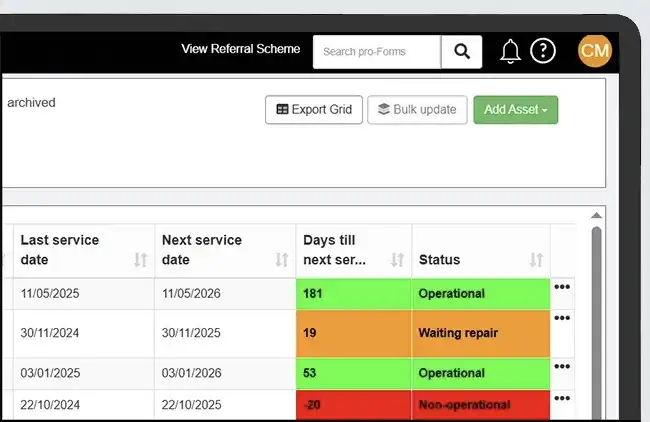
Task: Sort by Last service date column
Action: [x=140, y=260]
